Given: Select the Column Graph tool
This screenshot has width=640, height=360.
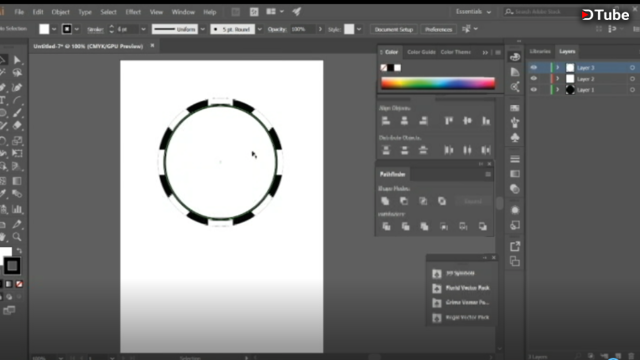Looking at the screenshot, I should coord(17,209).
